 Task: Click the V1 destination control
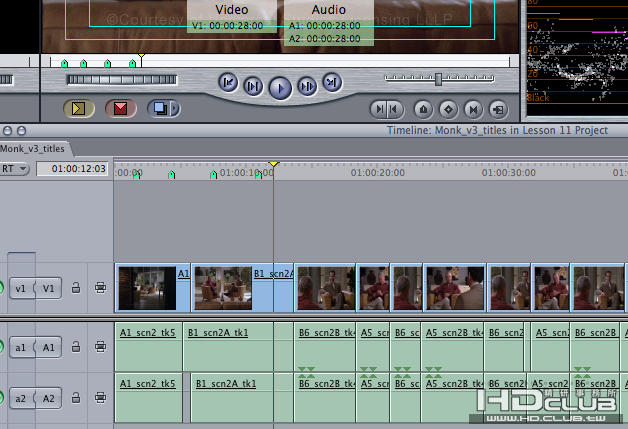(48, 288)
